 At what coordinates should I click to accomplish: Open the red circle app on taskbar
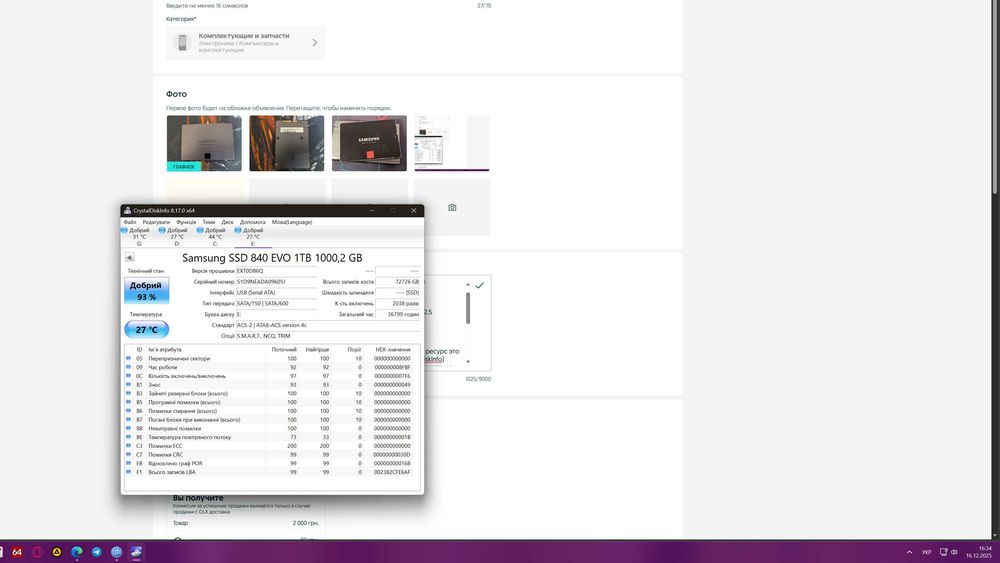37,552
